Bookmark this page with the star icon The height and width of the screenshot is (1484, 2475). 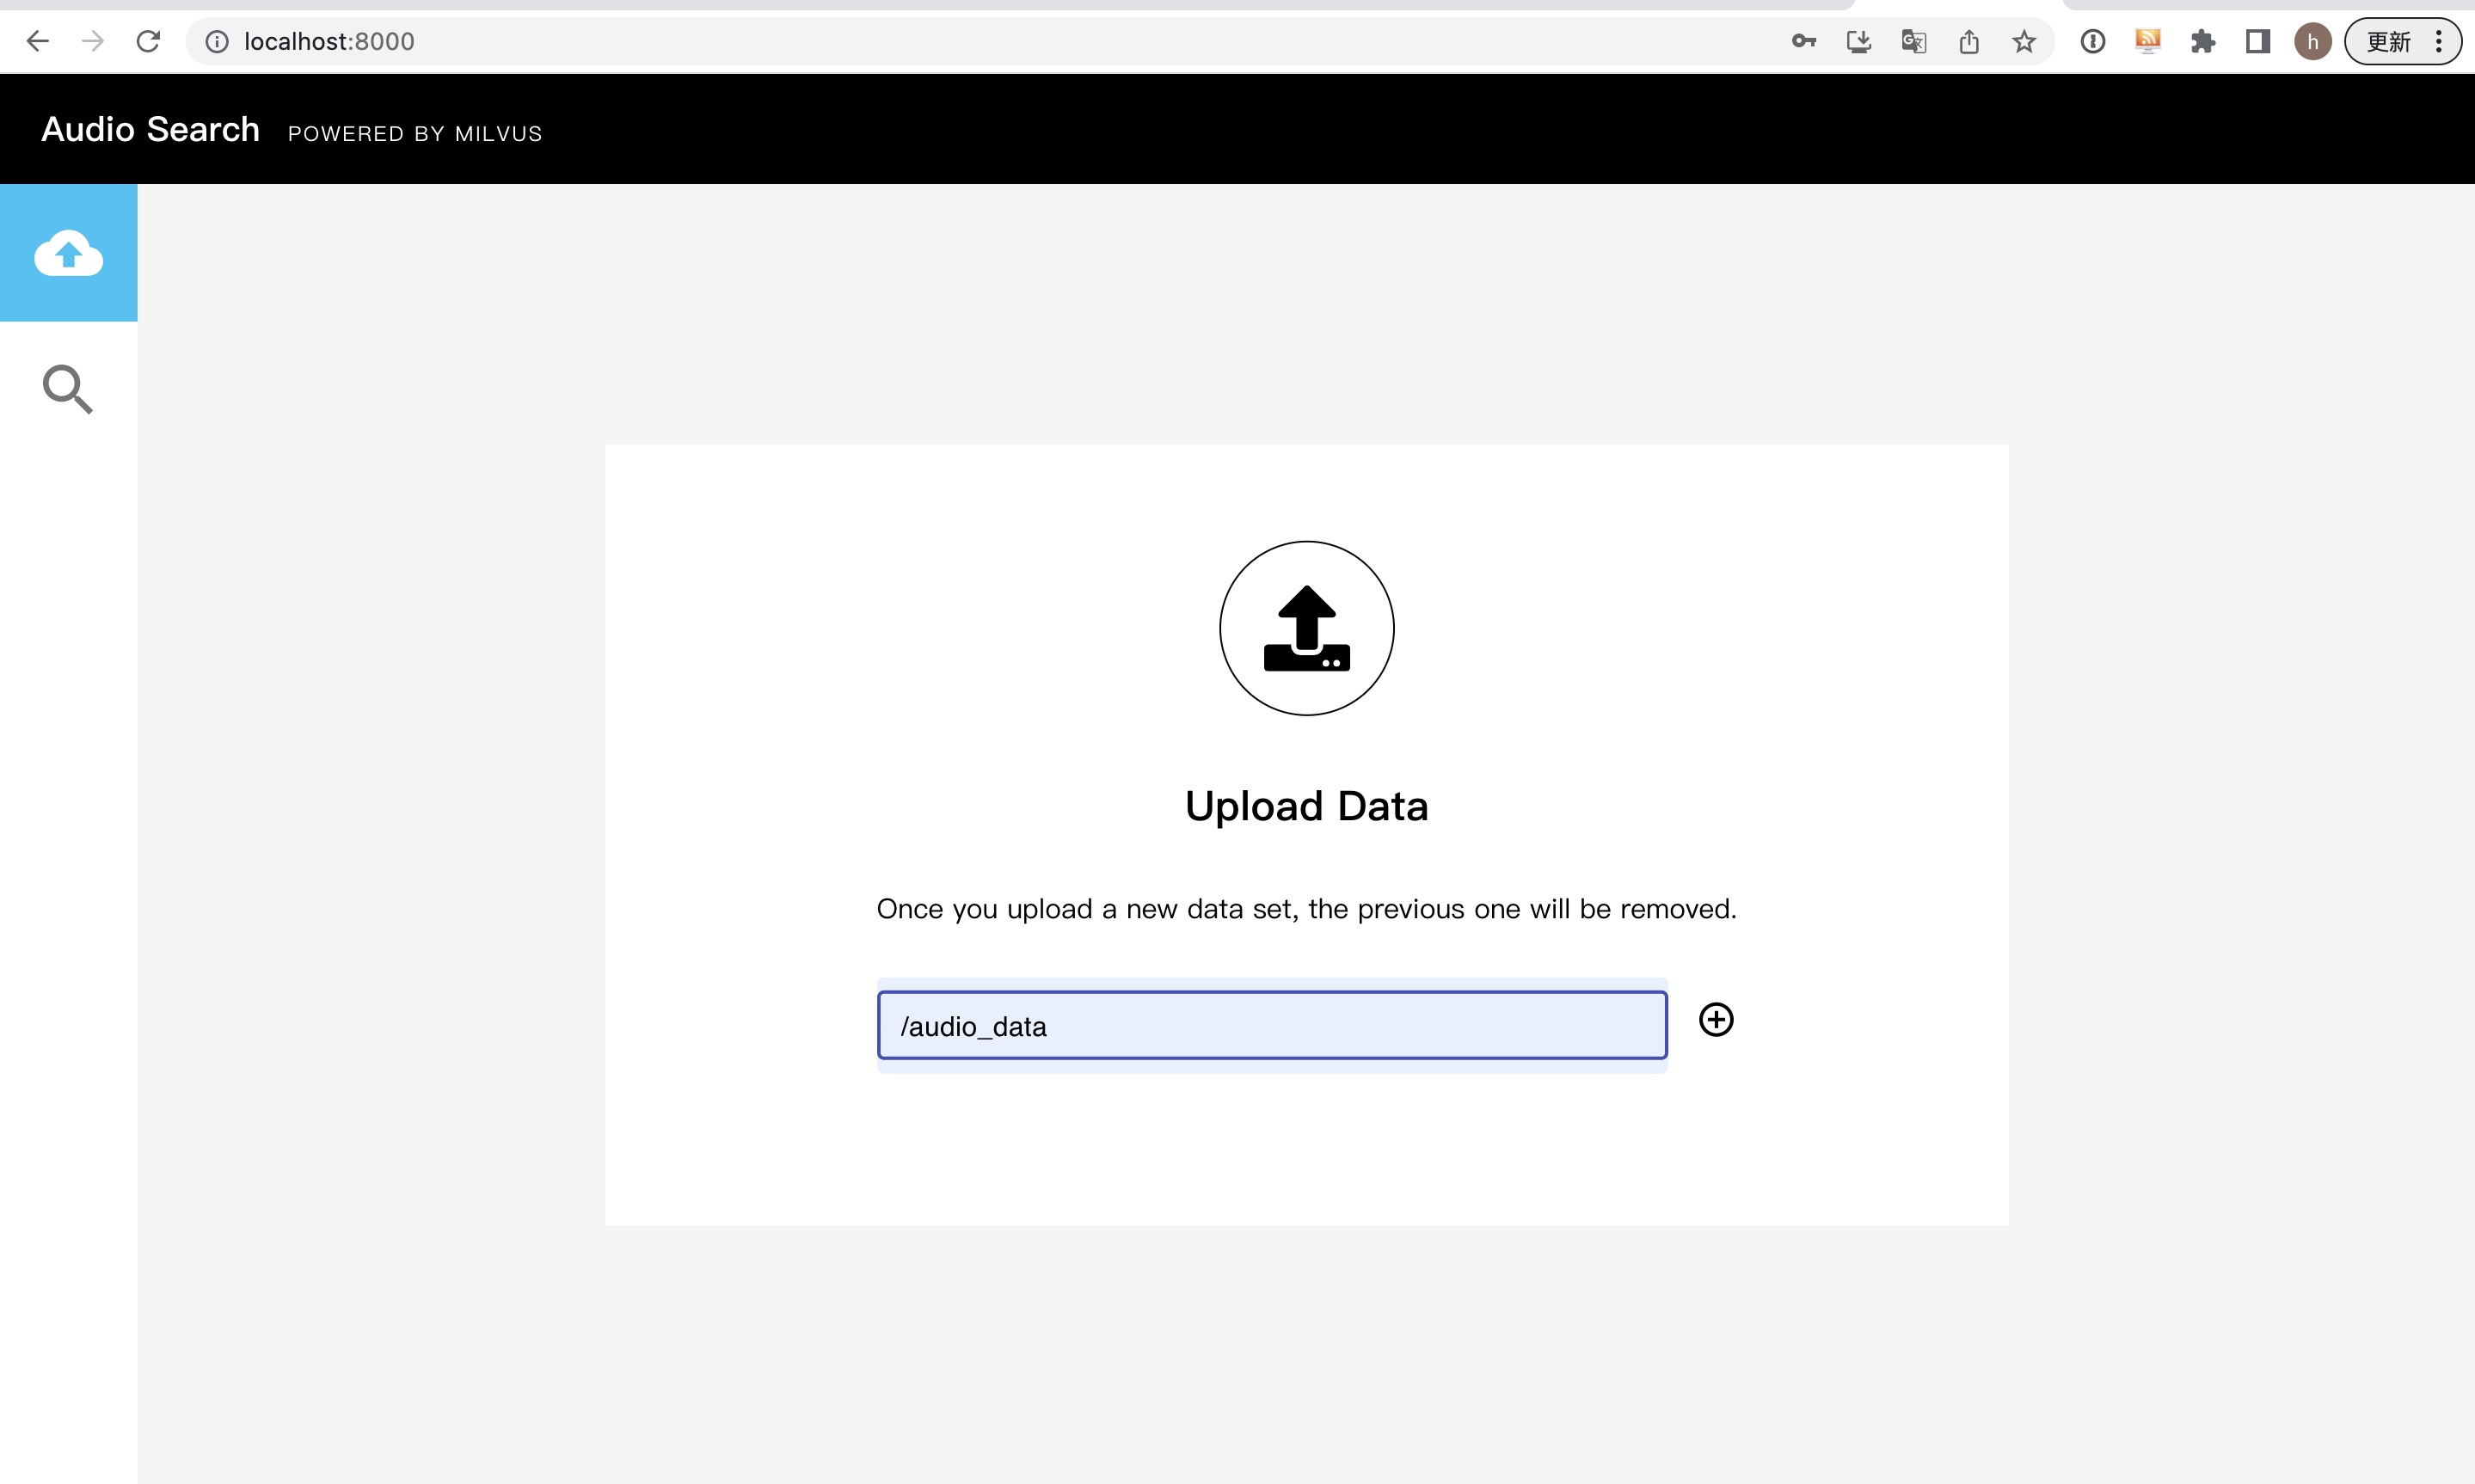coord(2024,41)
